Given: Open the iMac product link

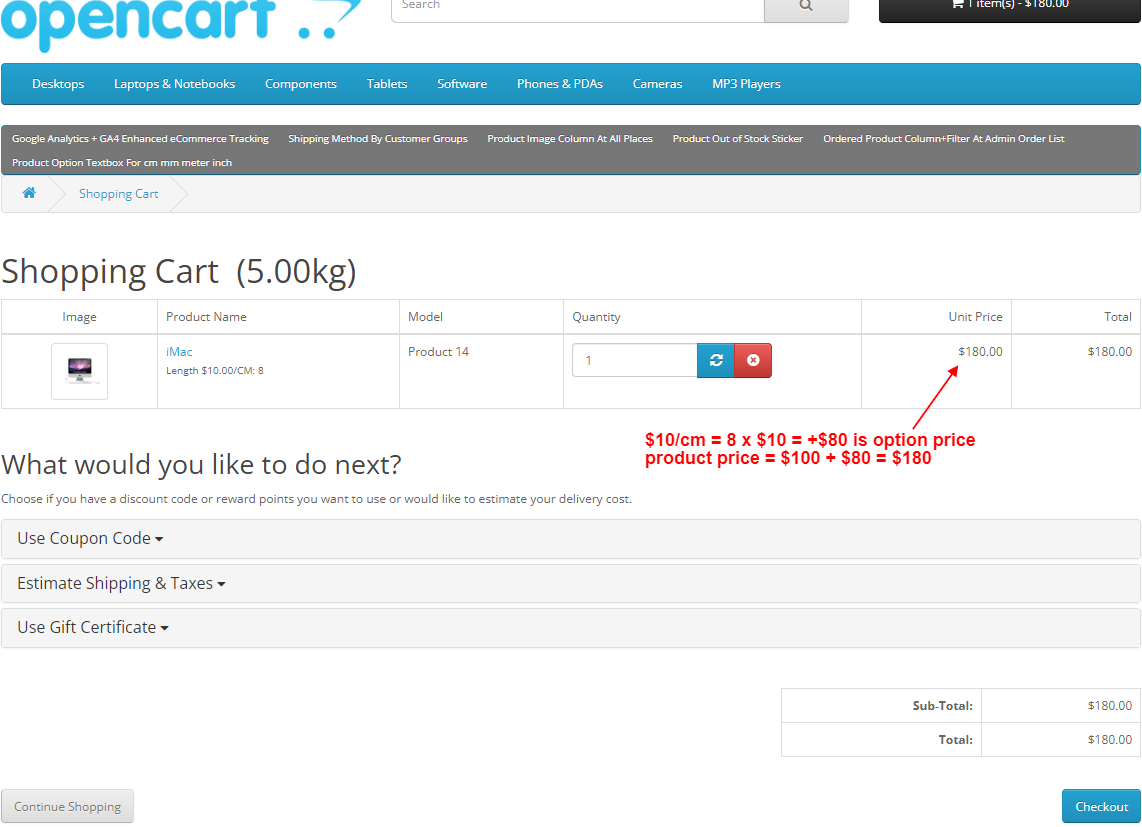Looking at the screenshot, I should (x=179, y=351).
